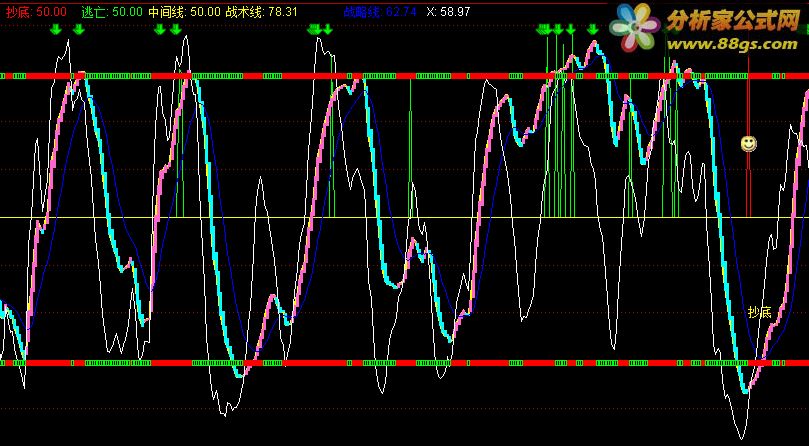
Task: Click the yellow smiley face signal marker
Action: pos(748,144)
